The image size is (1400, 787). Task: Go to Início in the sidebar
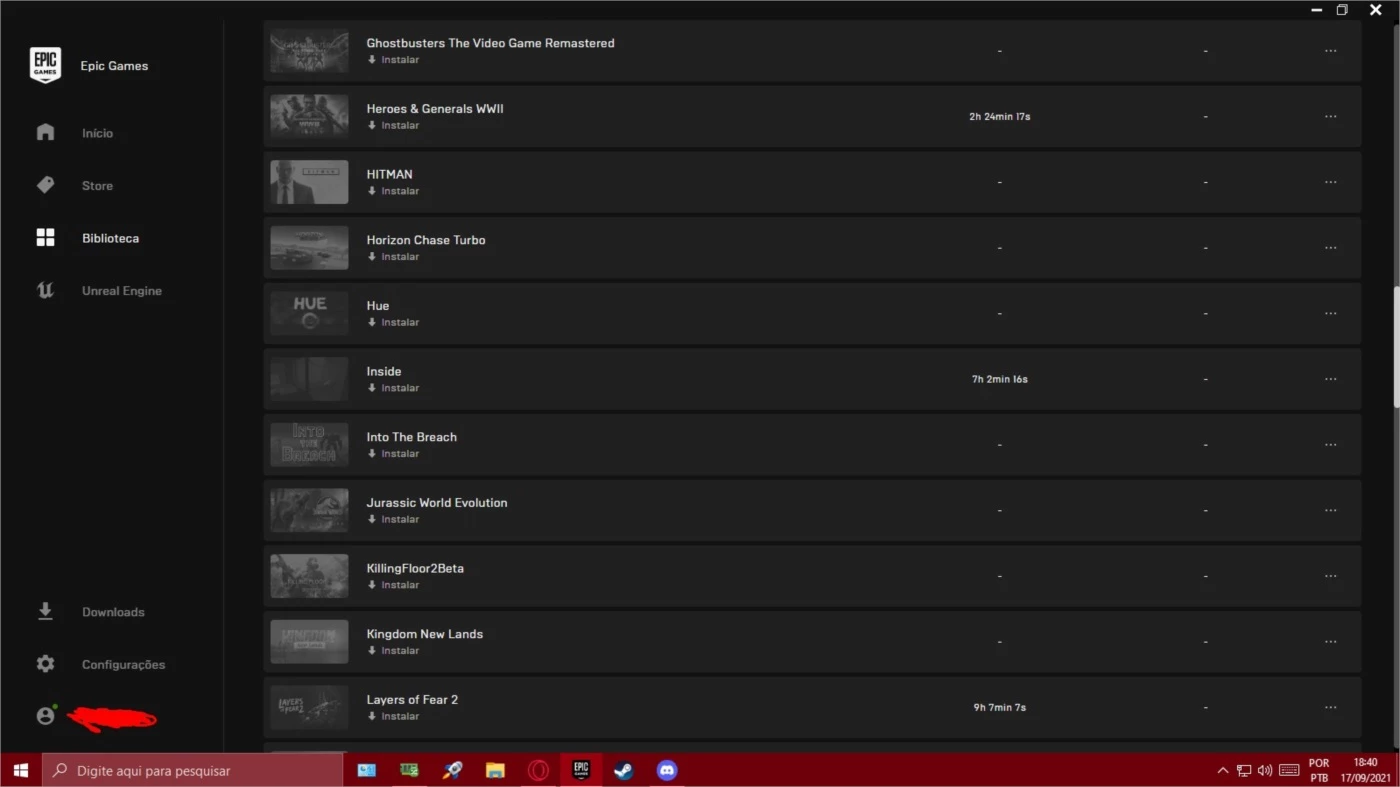pyautogui.click(x=97, y=133)
